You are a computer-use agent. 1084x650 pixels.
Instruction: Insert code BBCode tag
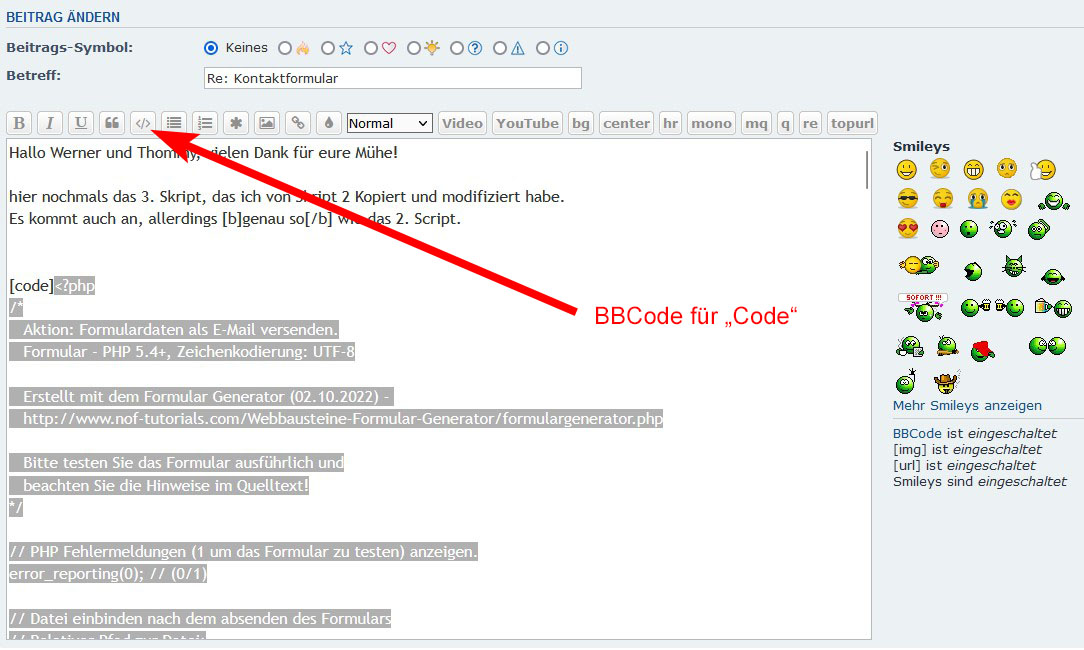tap(143, 123)
